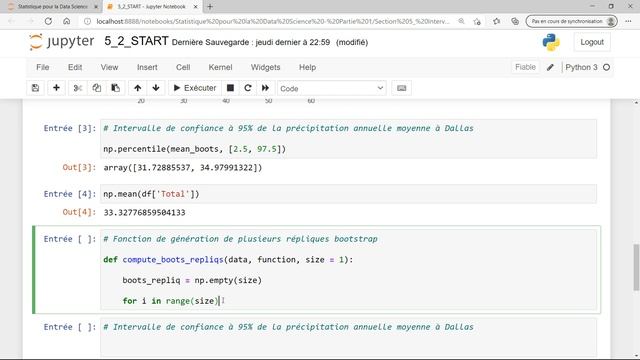Screen dimensions: 640x360
Task: Open the browser collections icon
Action: pyautogui.click(x=515, y=21)
